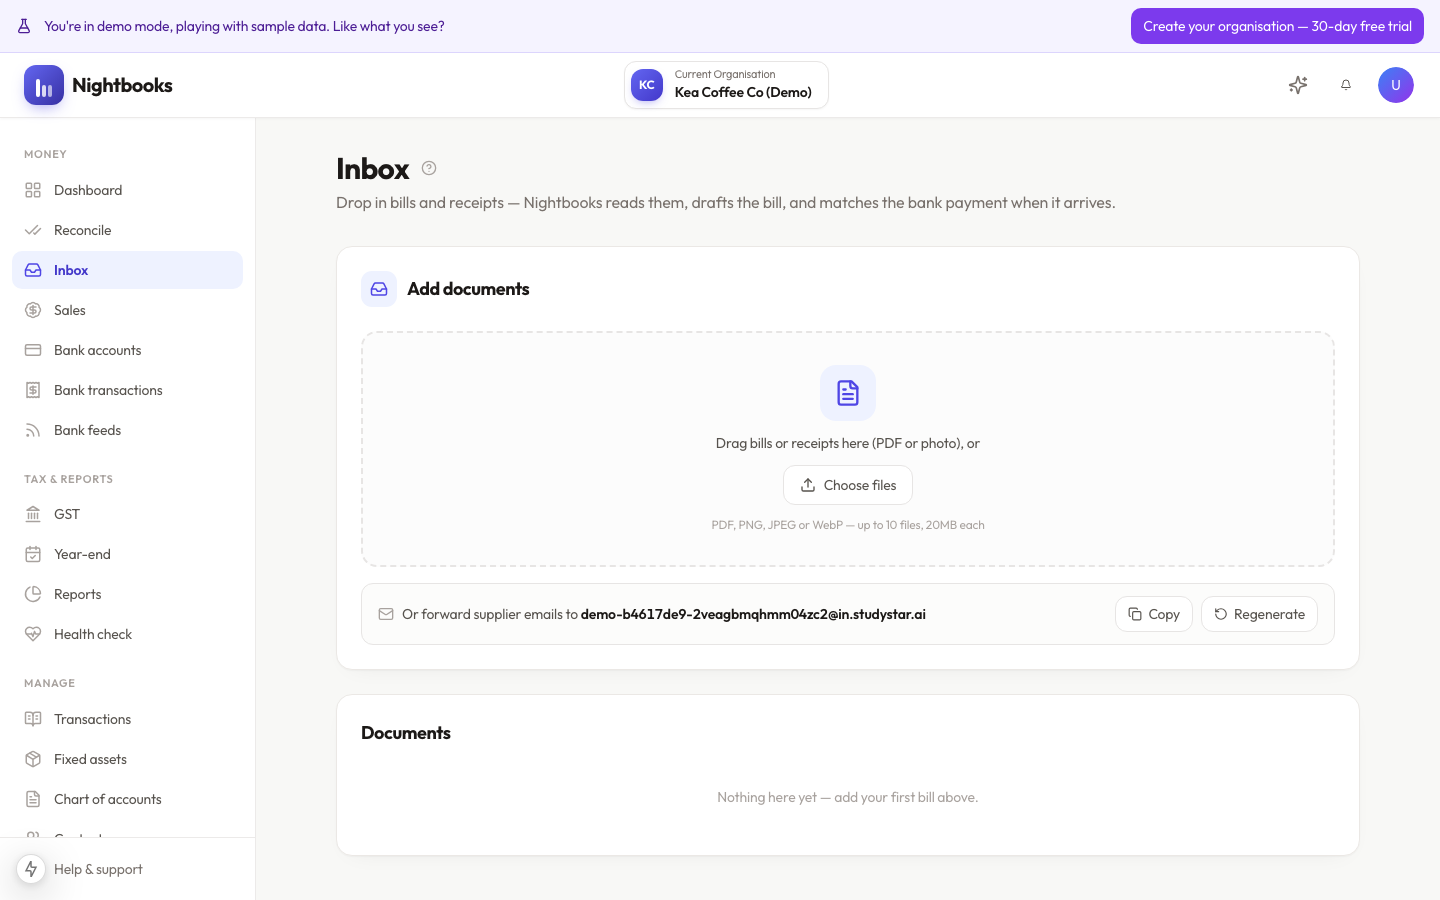The height and width of the screenshot is (900, 1440).
Task: Open the notifications bell
Action: 1346,85
